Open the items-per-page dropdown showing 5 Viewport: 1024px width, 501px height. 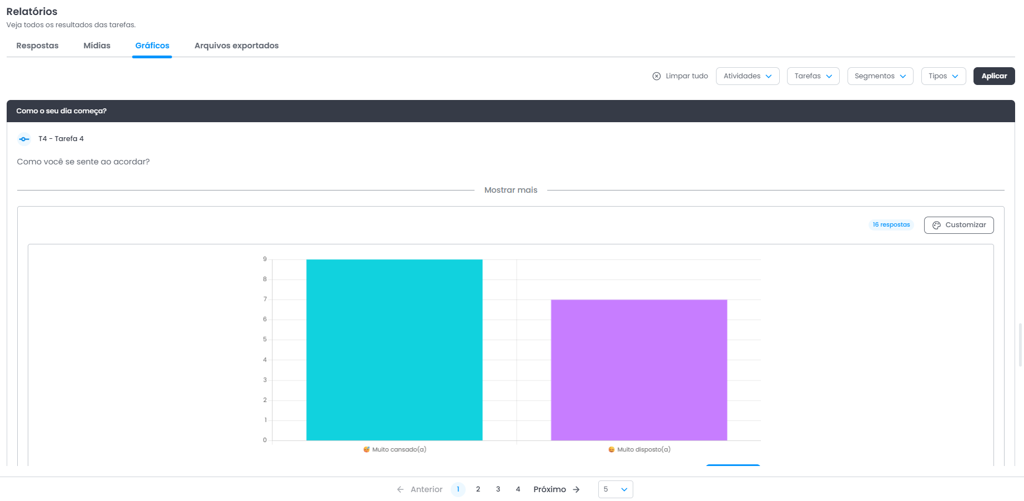coord(615,489)
